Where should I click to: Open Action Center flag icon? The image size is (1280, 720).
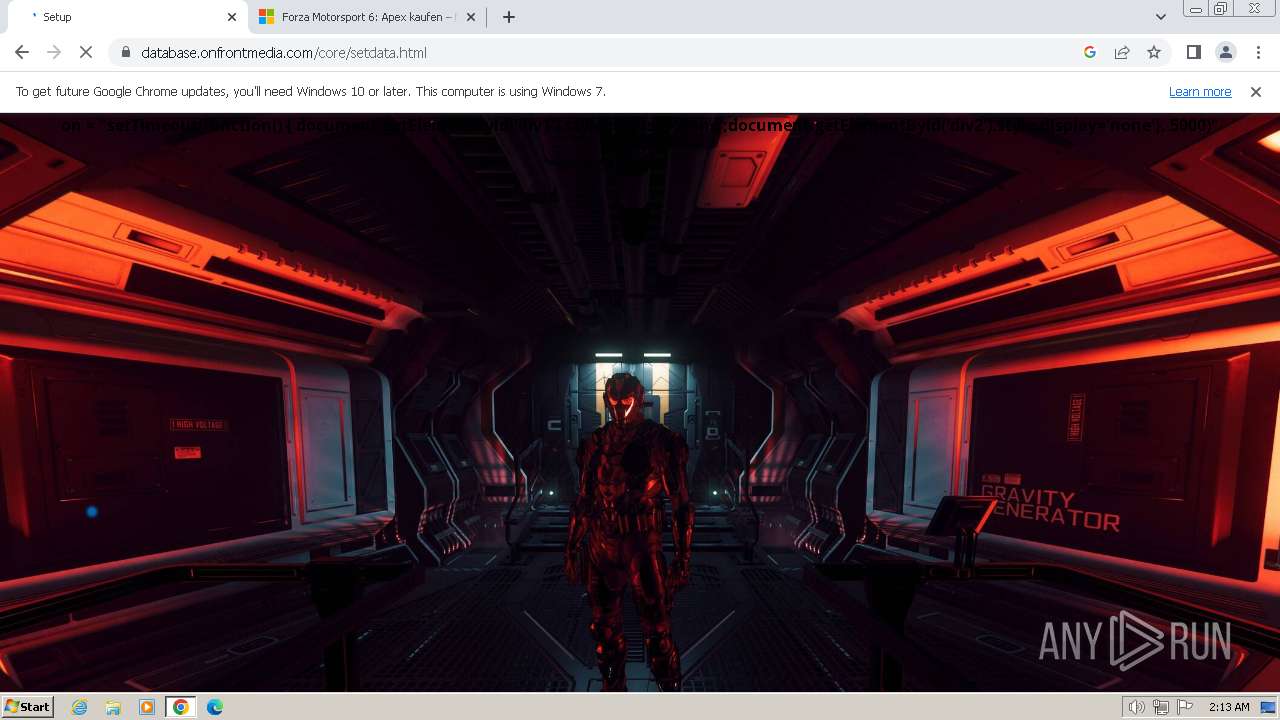click(x=1185, y=707)
